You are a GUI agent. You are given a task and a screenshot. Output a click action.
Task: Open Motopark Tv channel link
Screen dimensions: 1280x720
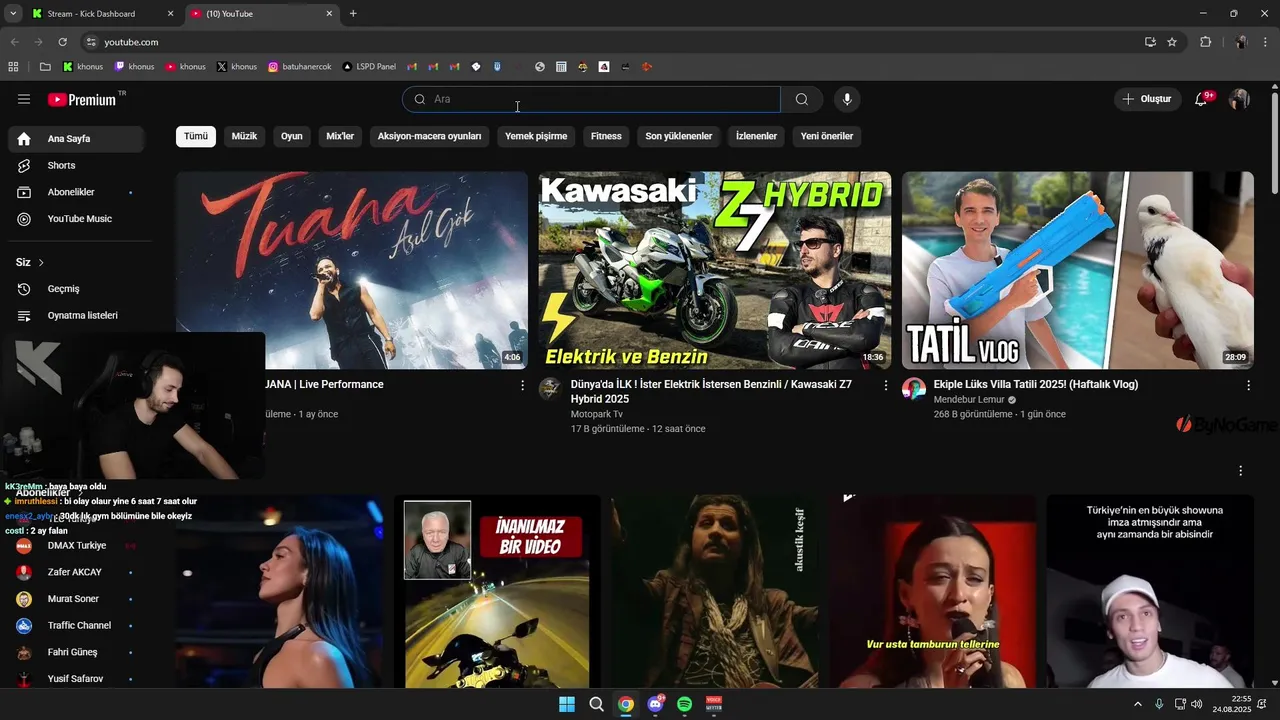click(x=597, y=414)
